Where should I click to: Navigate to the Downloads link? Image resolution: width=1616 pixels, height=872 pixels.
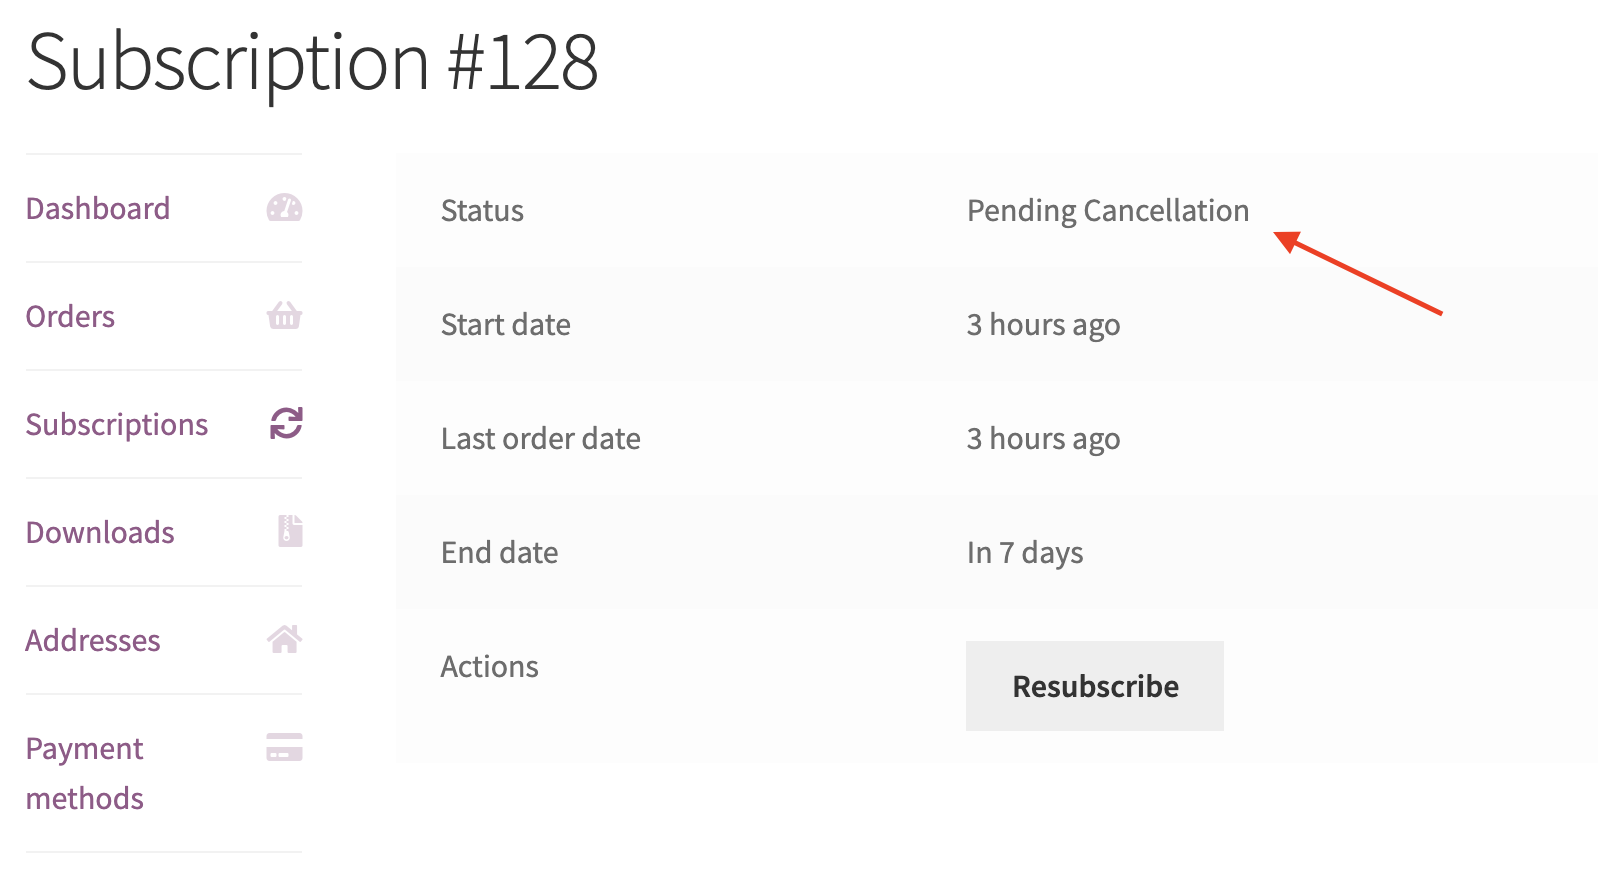pos(100,533)
